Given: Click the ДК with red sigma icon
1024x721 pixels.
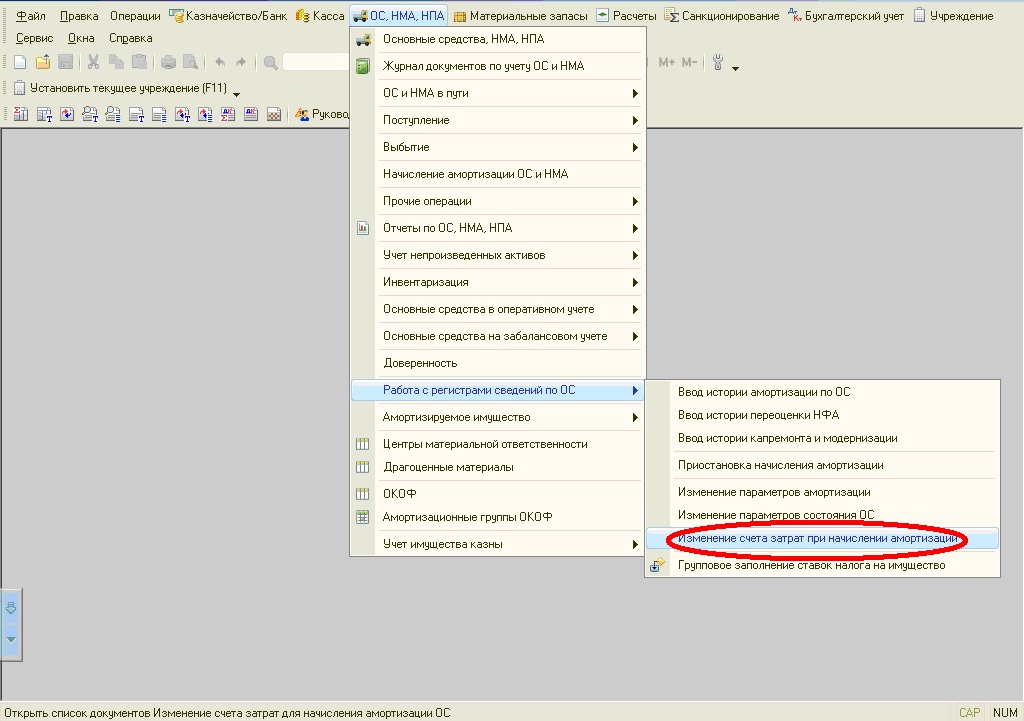Looking at the screenshot, I should [228, 114].
